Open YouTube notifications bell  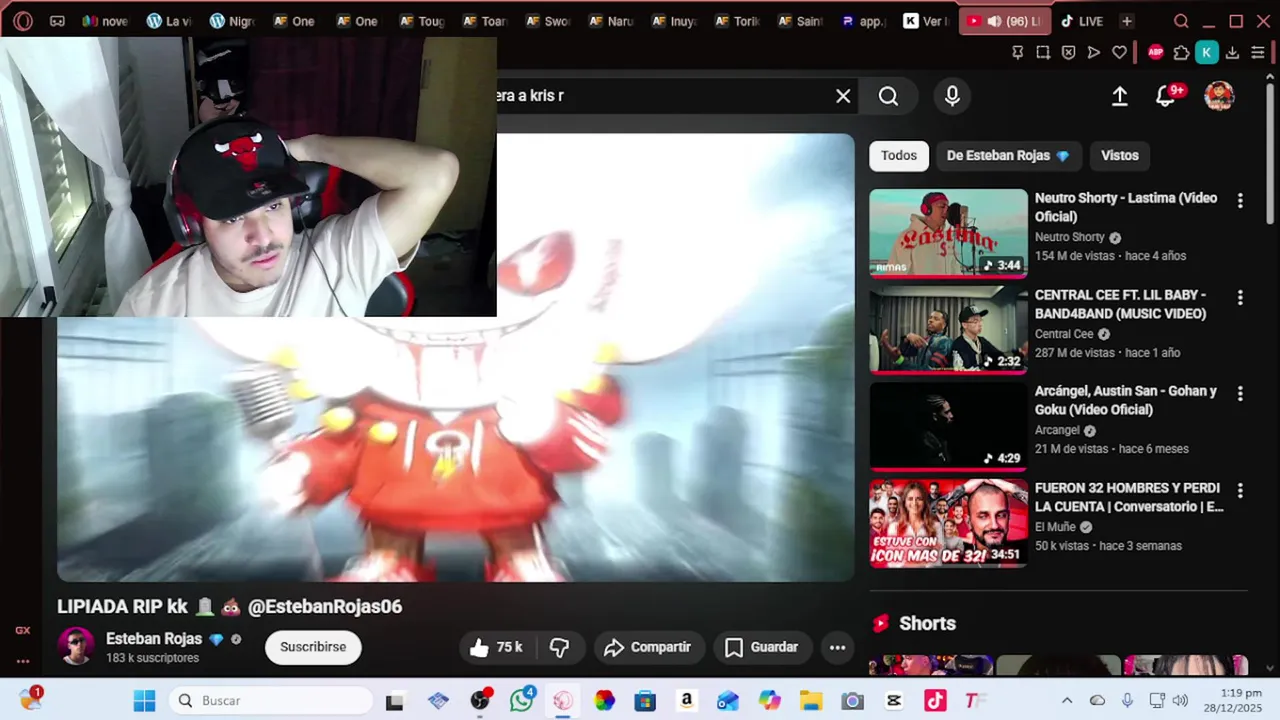coord(1166,96)
